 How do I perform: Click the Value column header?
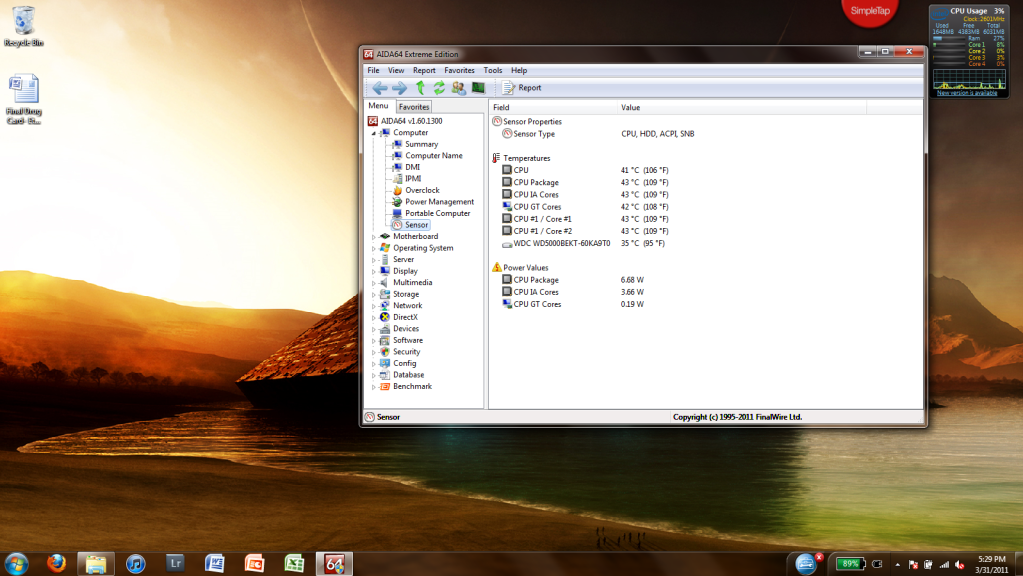(742, 108)
